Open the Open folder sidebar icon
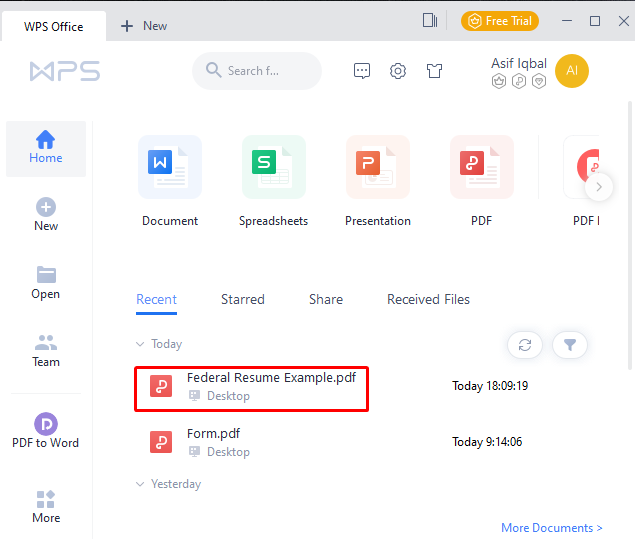 pos(46,275)
